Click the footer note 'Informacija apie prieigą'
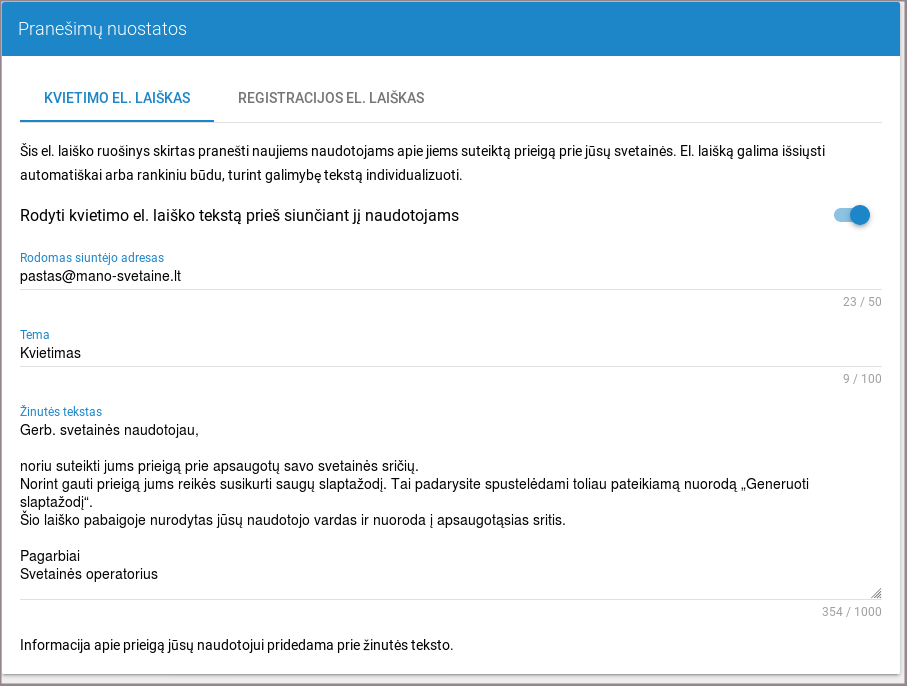The width and height of the screenshot is (907, 686). [x=237, y=645]
